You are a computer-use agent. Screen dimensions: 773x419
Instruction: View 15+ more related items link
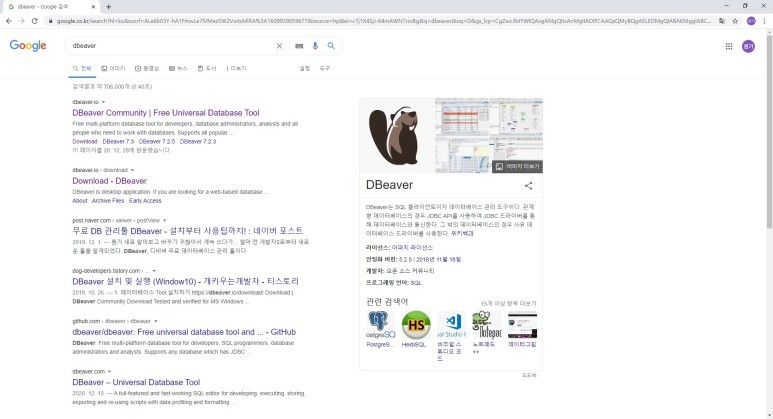point(508,304)
